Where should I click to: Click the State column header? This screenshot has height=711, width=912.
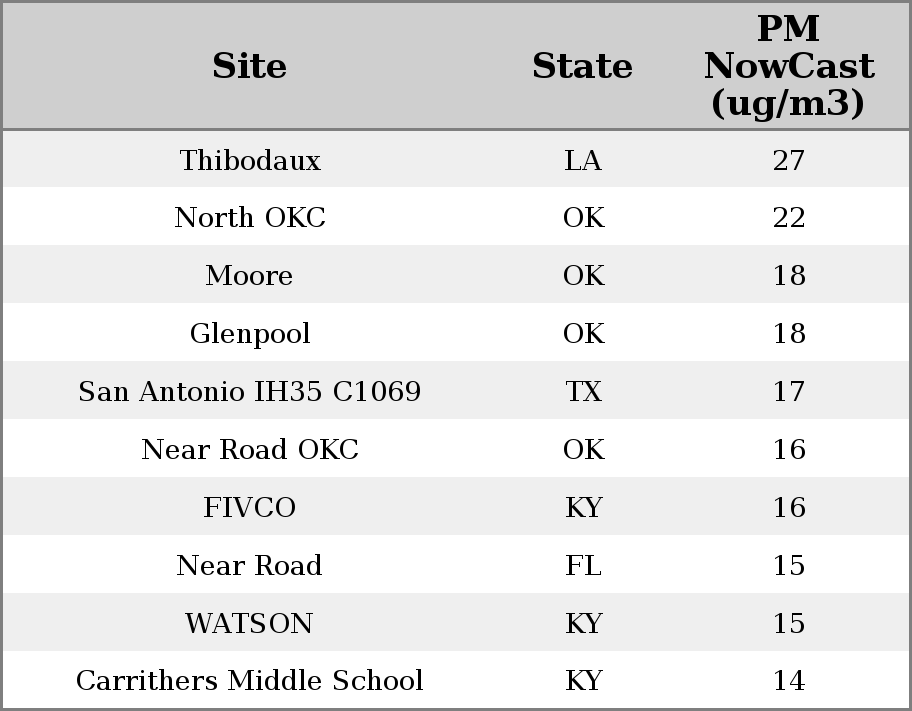pyautogui.click(x=582, y=66)
